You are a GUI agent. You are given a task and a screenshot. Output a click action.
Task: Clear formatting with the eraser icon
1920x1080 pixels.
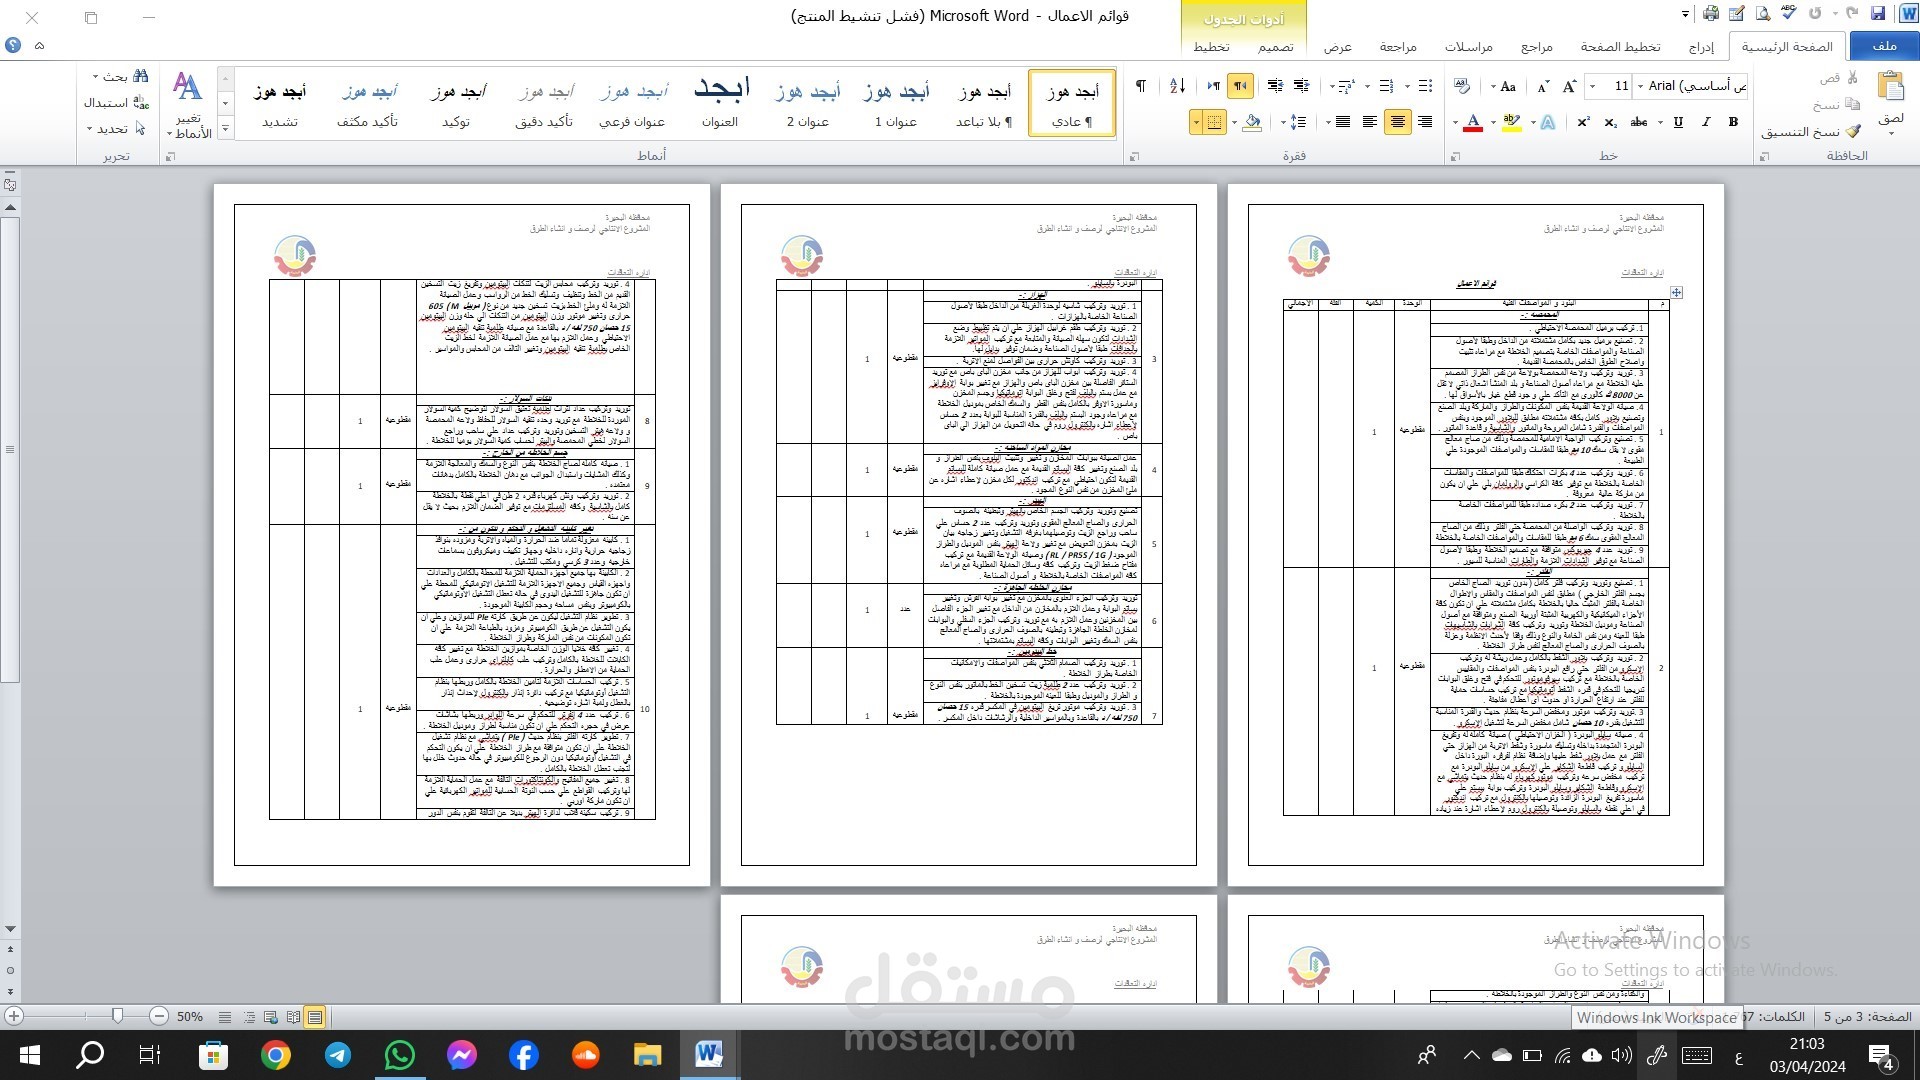click(x=1462, y=86)
